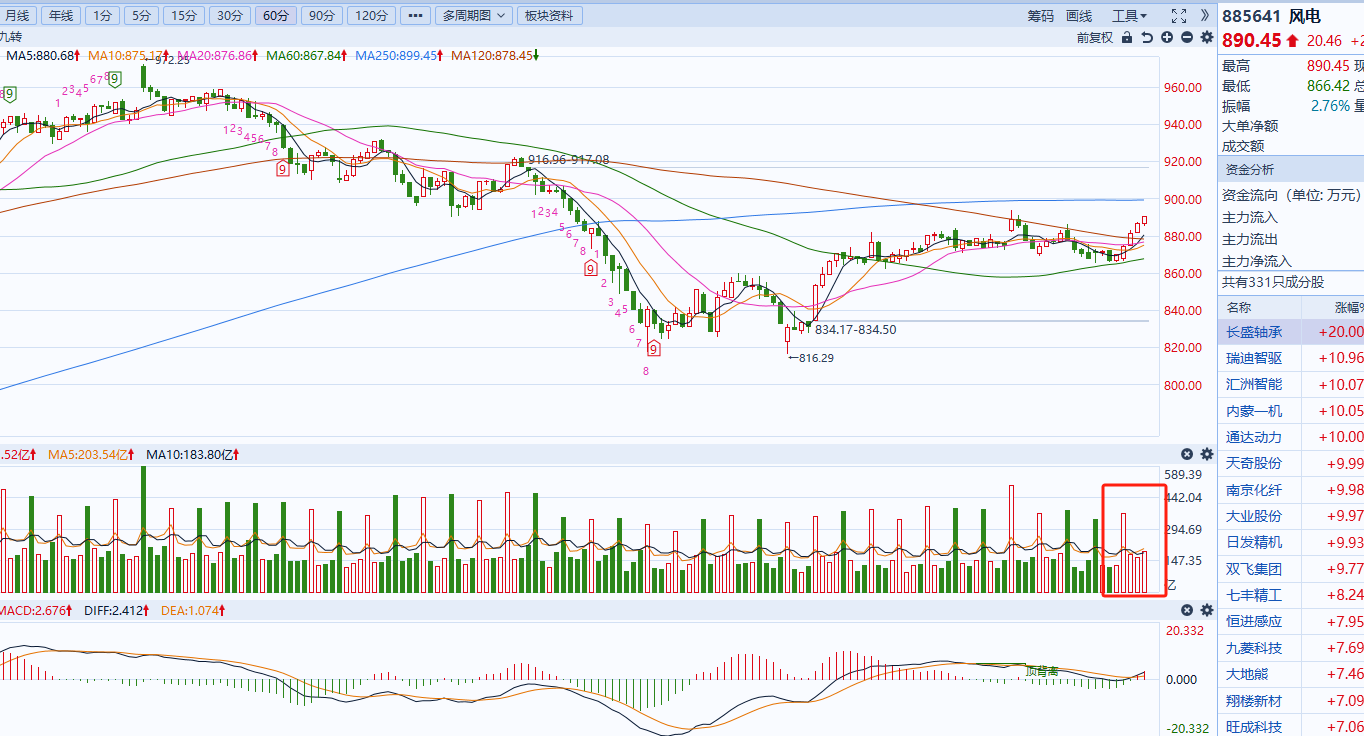Close the MACD indicator panel
Viewport: 1364px width, 736px height.
tap(1187, 610)
